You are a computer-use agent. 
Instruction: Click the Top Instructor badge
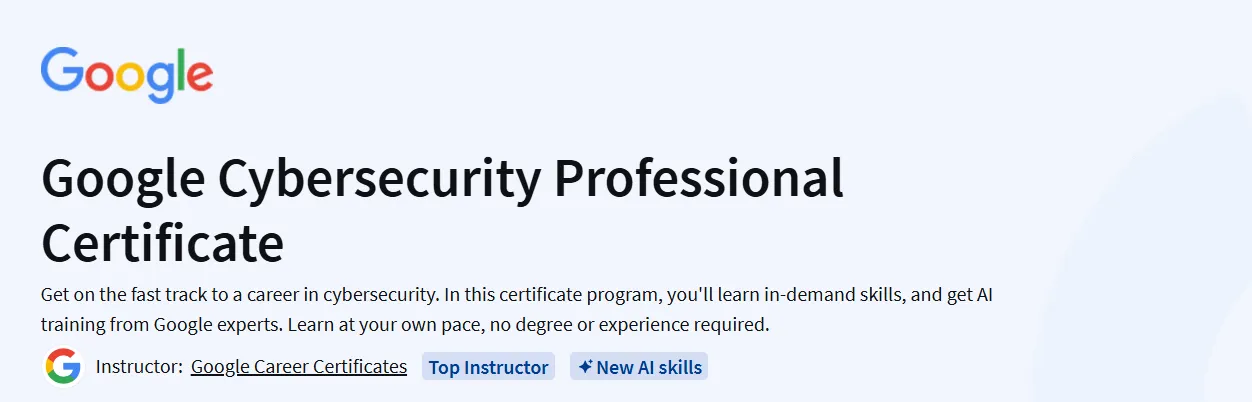(x=488, y=367)
